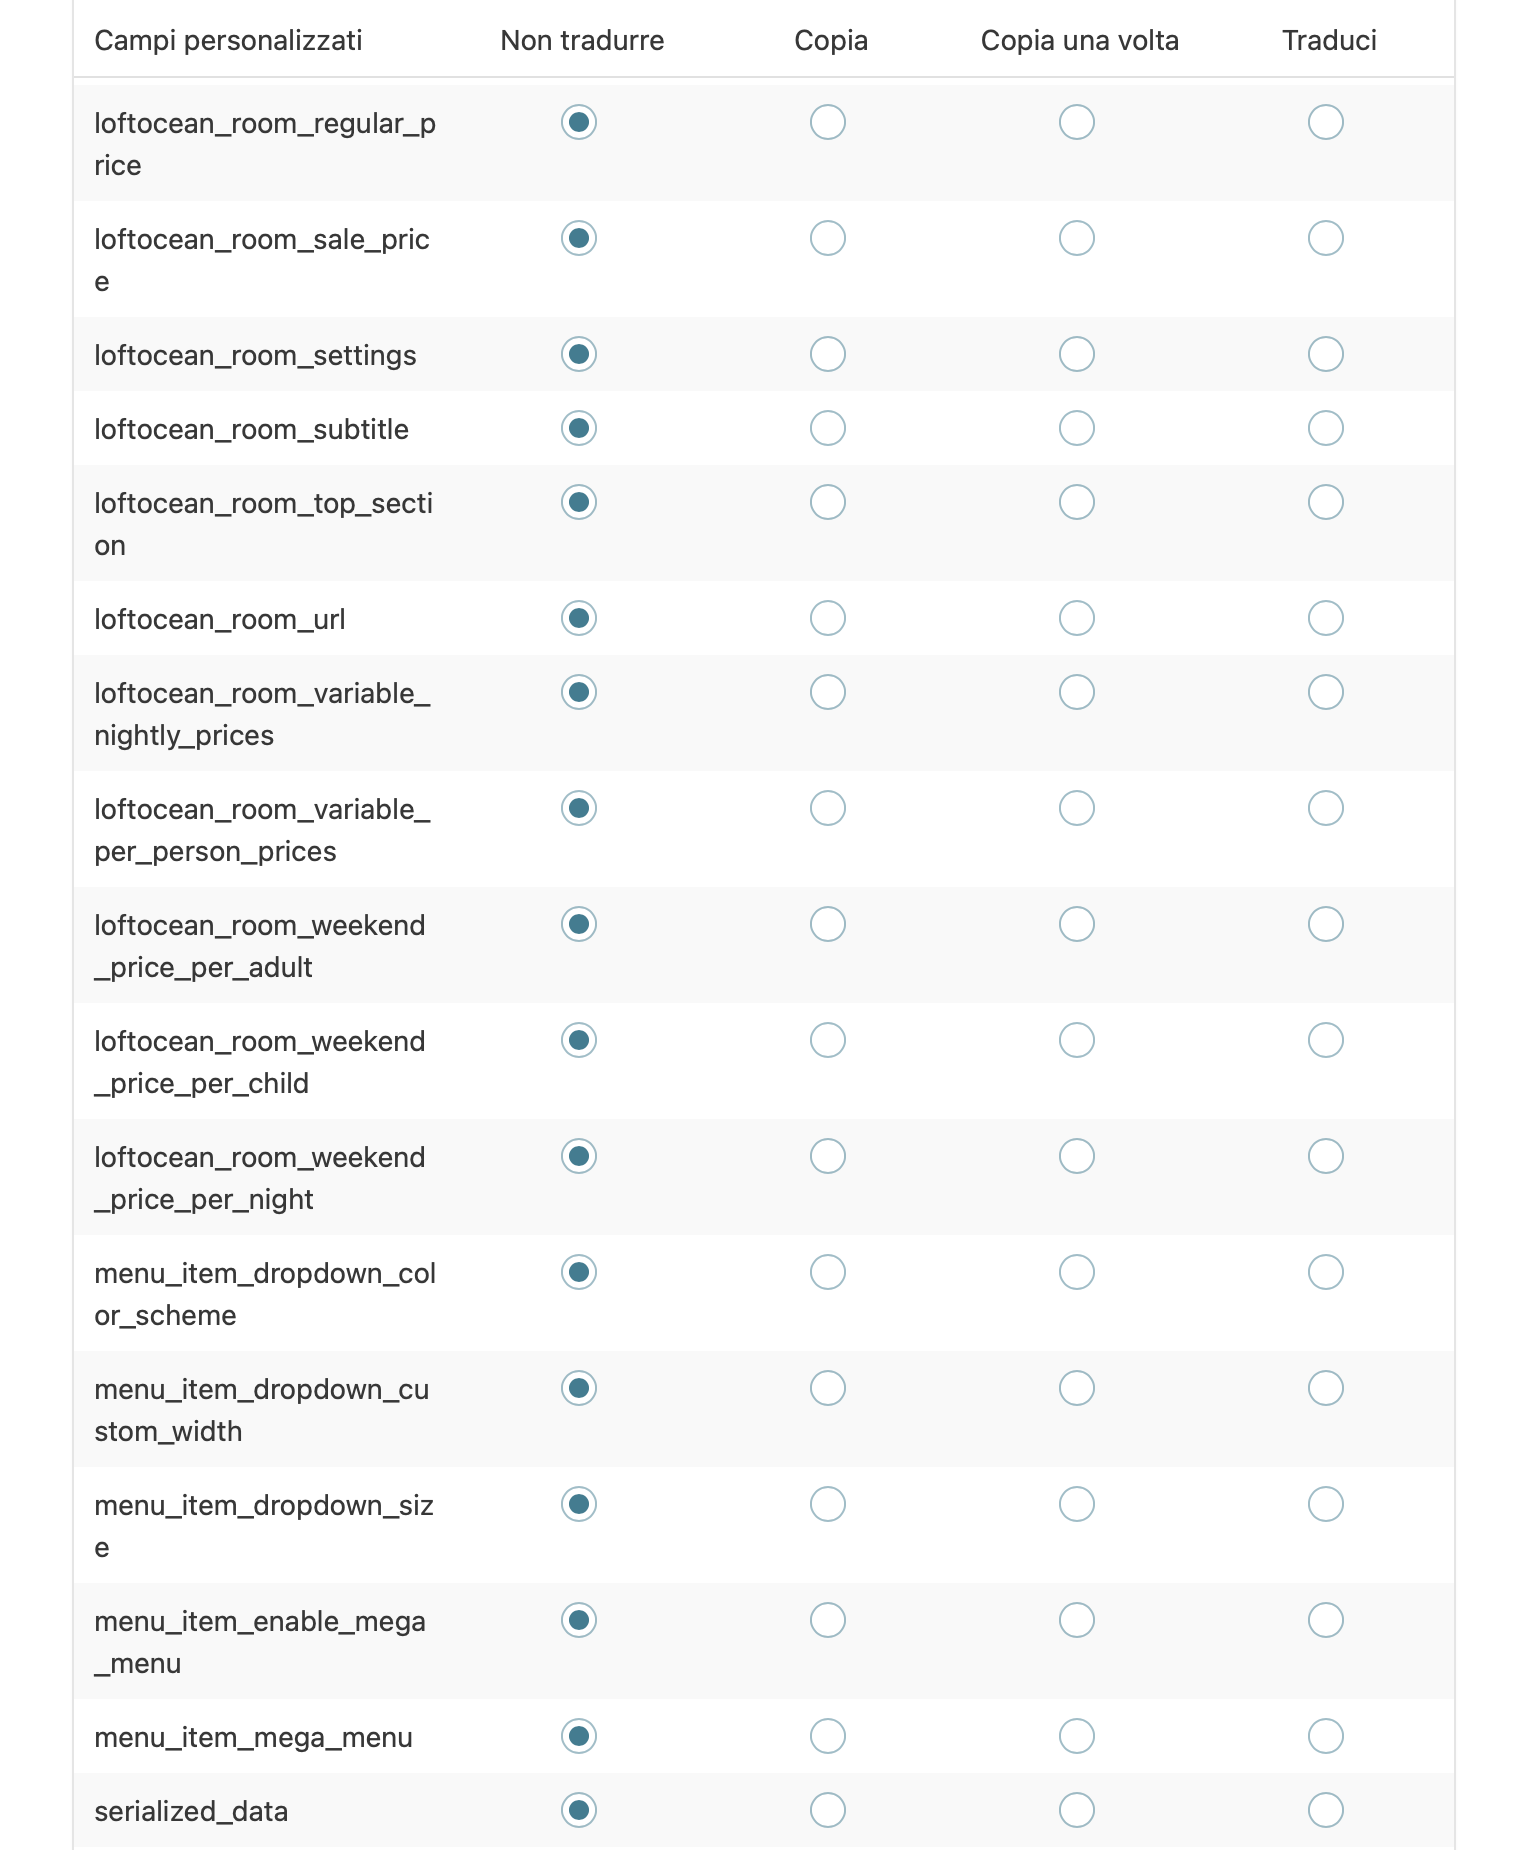This screenshot has height=1850, width=1522.
Task: Click the Copia una volta column header
Action: 1080,41
